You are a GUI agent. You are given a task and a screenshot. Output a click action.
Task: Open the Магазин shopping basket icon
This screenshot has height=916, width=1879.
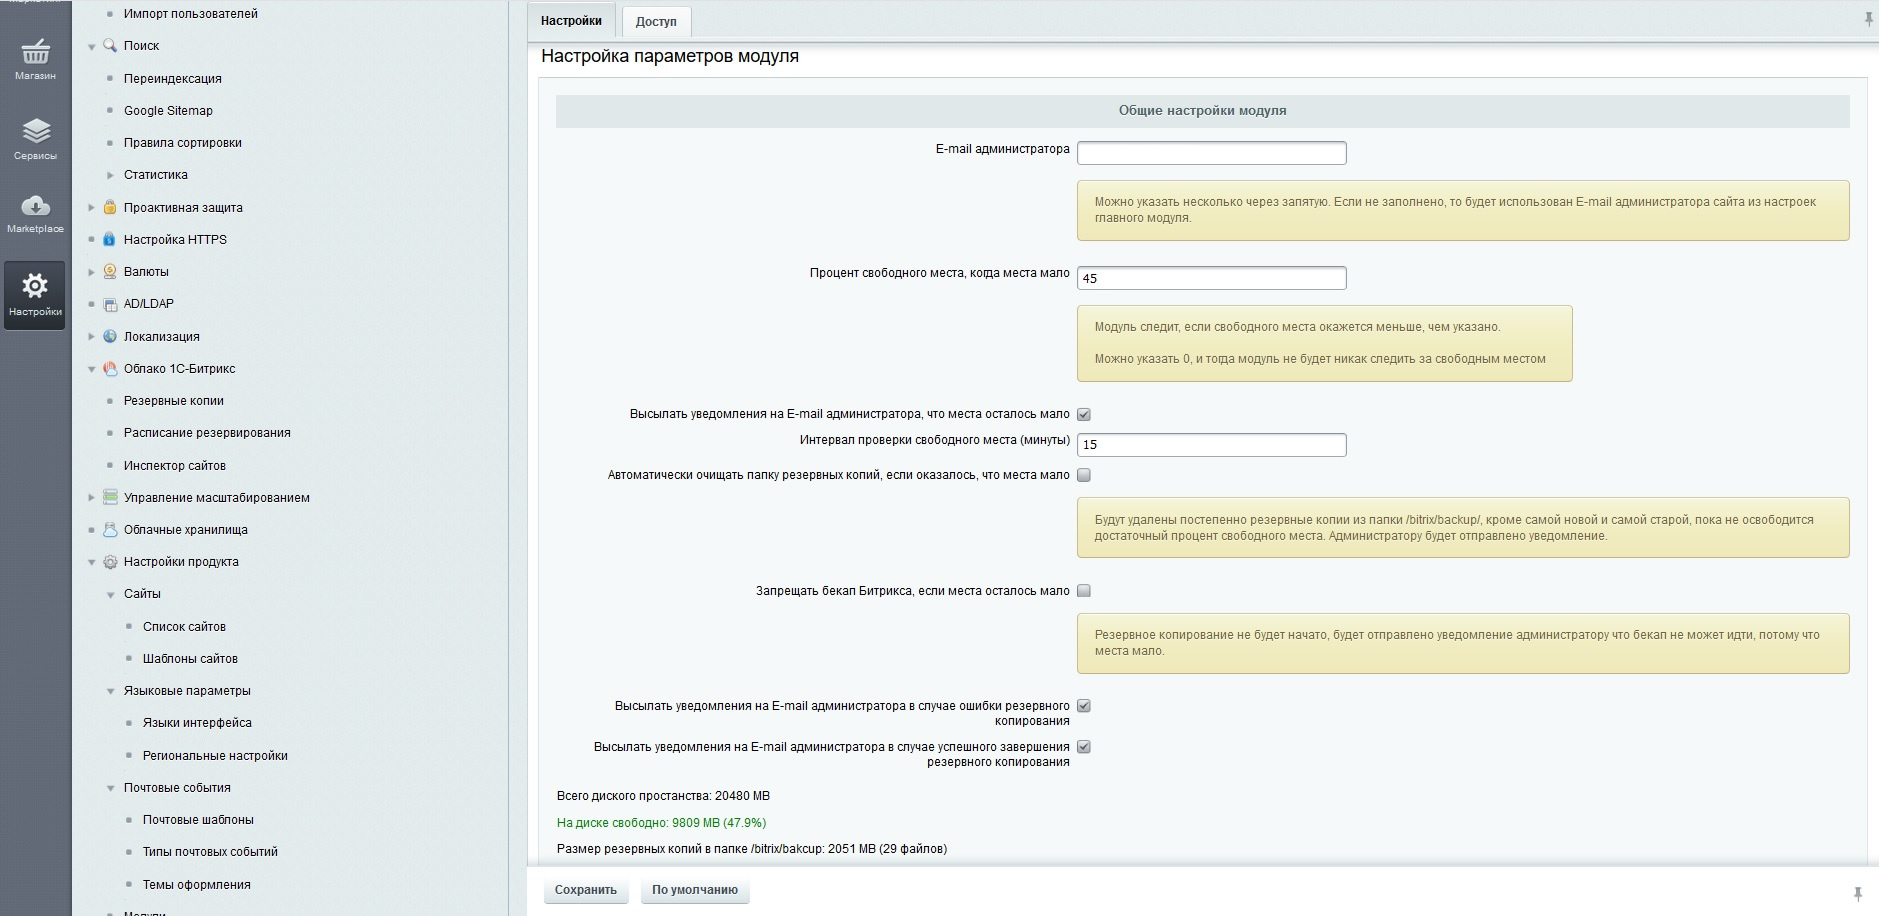(35, 52)
